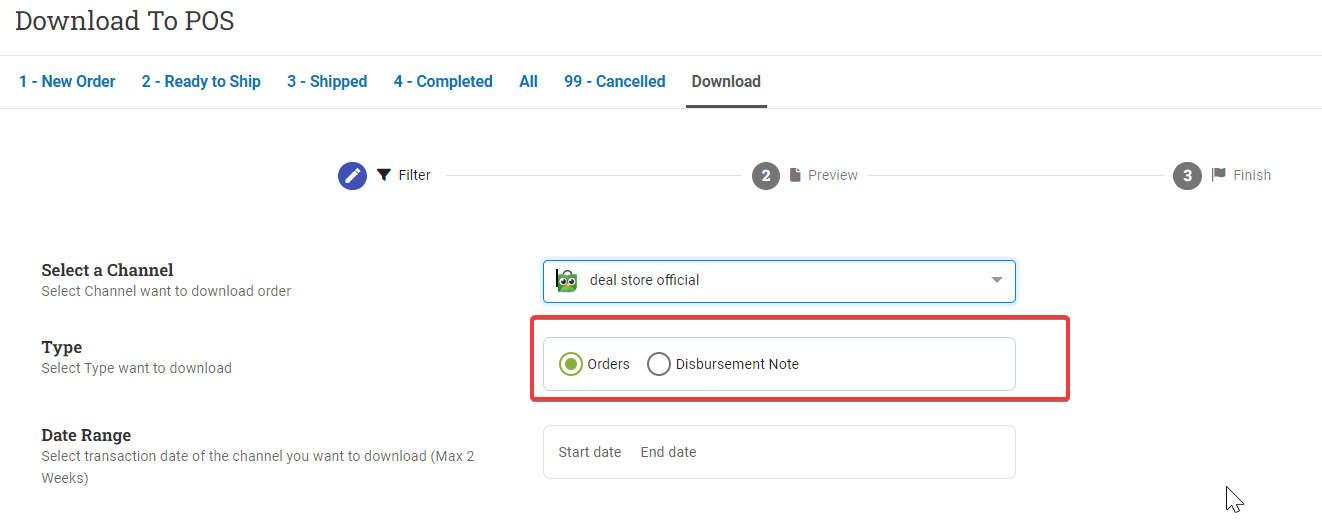Click the step 2 circle icon
Screen dimensions: 1322x525
click(766, 176)
